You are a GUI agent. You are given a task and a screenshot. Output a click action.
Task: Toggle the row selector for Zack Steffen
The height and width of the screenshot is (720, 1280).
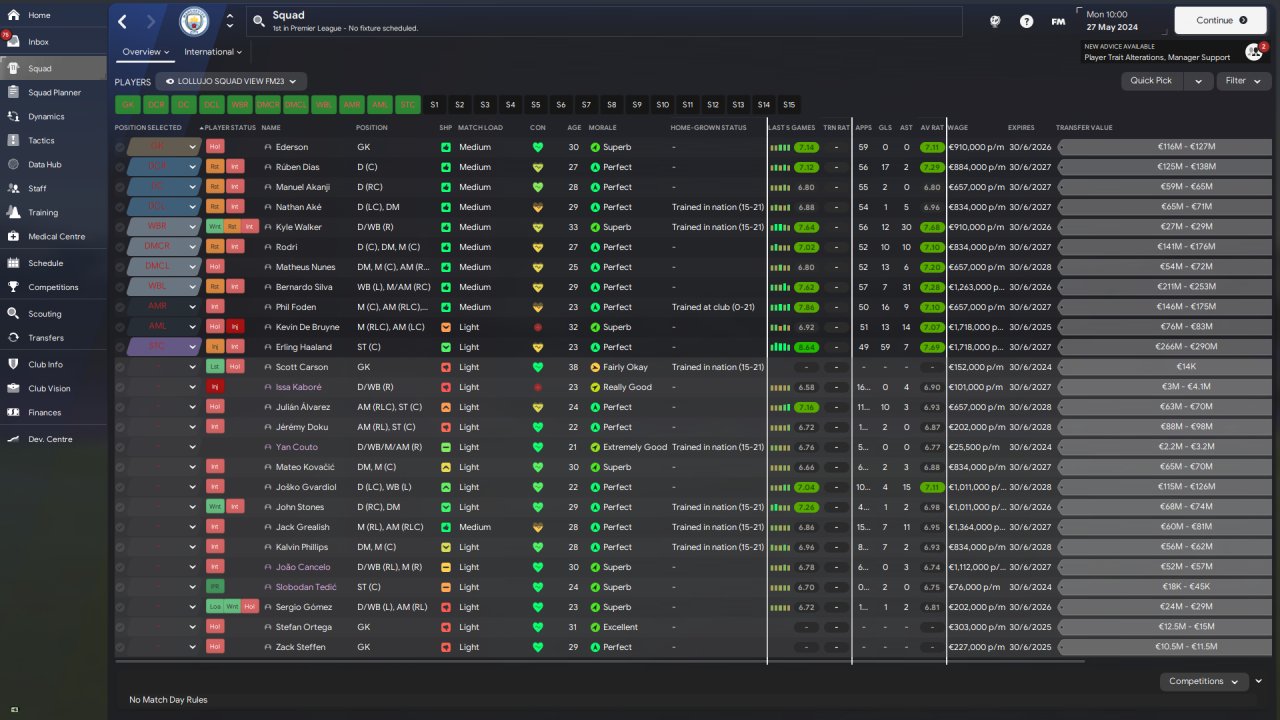pyautogui.click(x=120, y=647)
